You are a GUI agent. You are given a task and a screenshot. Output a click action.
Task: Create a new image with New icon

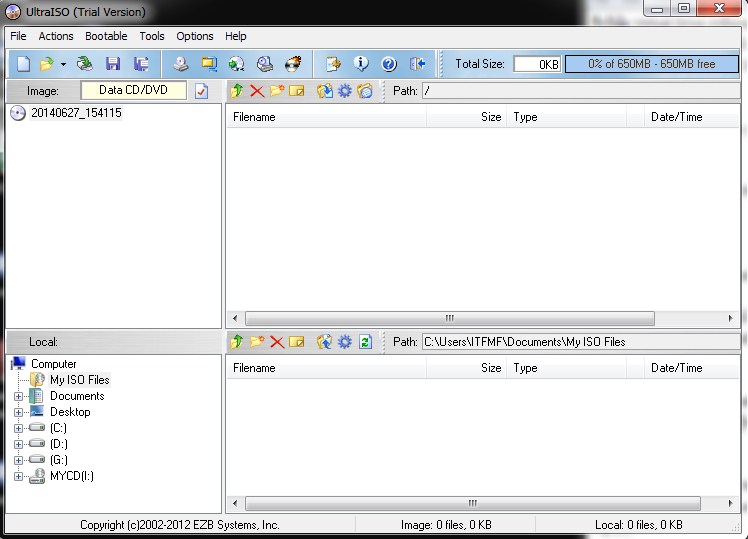[23, 63]
